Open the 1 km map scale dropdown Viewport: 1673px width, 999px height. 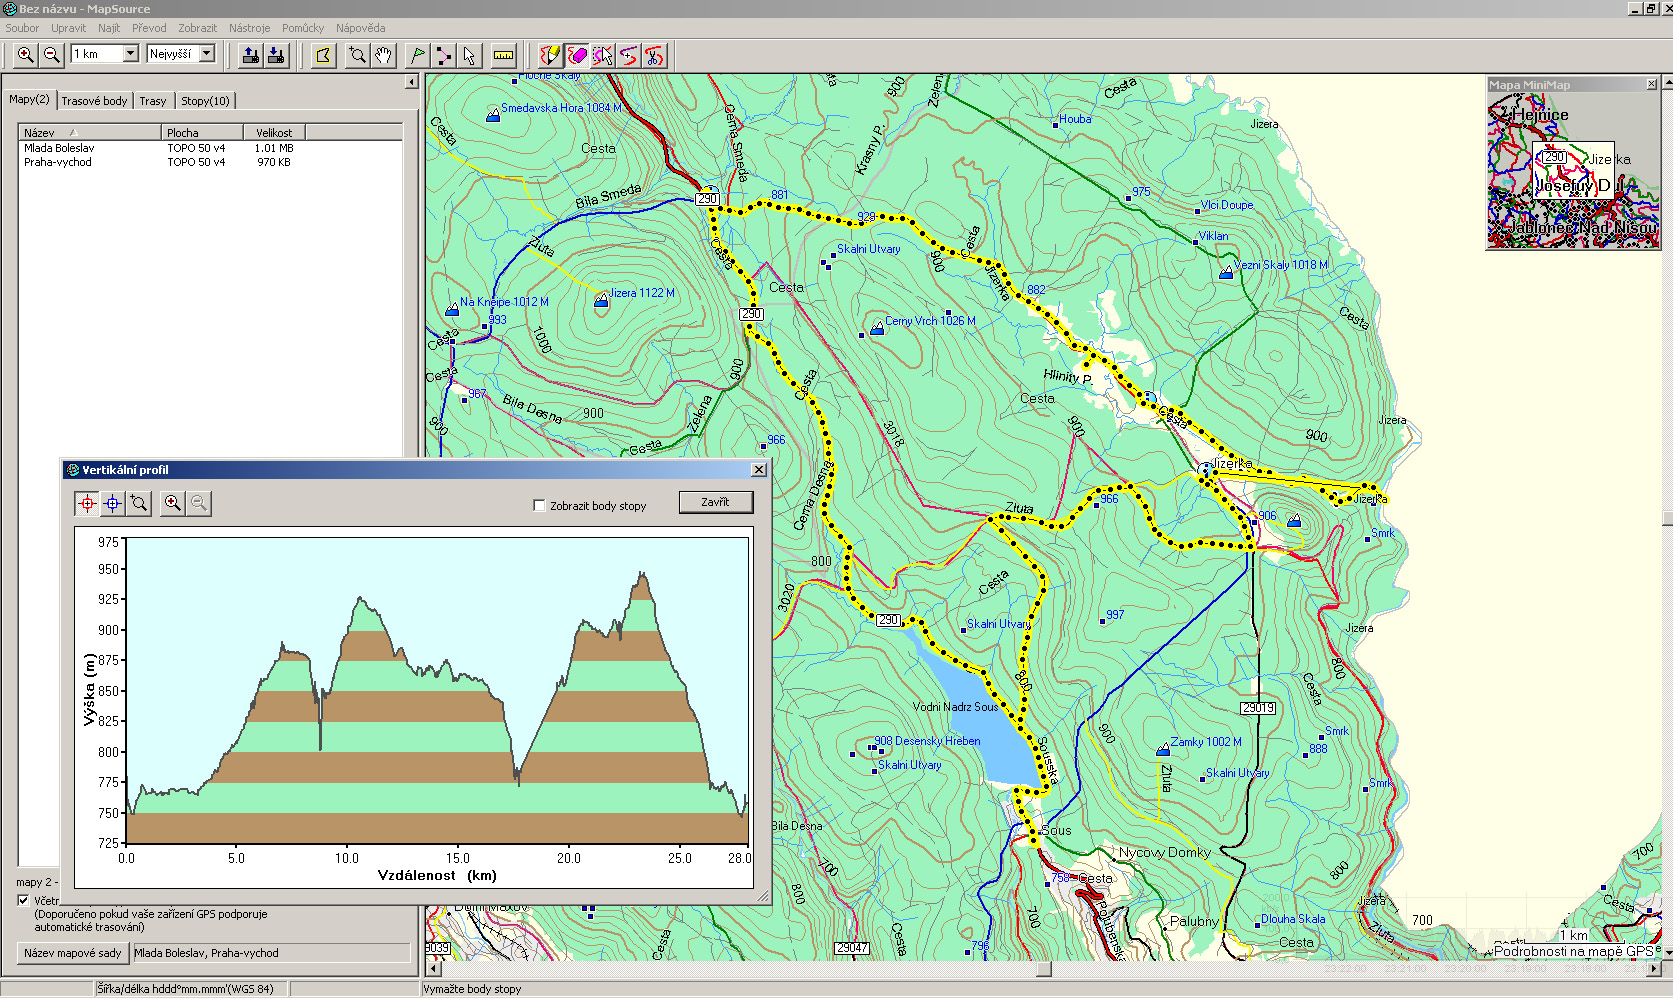[x=130, y=54]
